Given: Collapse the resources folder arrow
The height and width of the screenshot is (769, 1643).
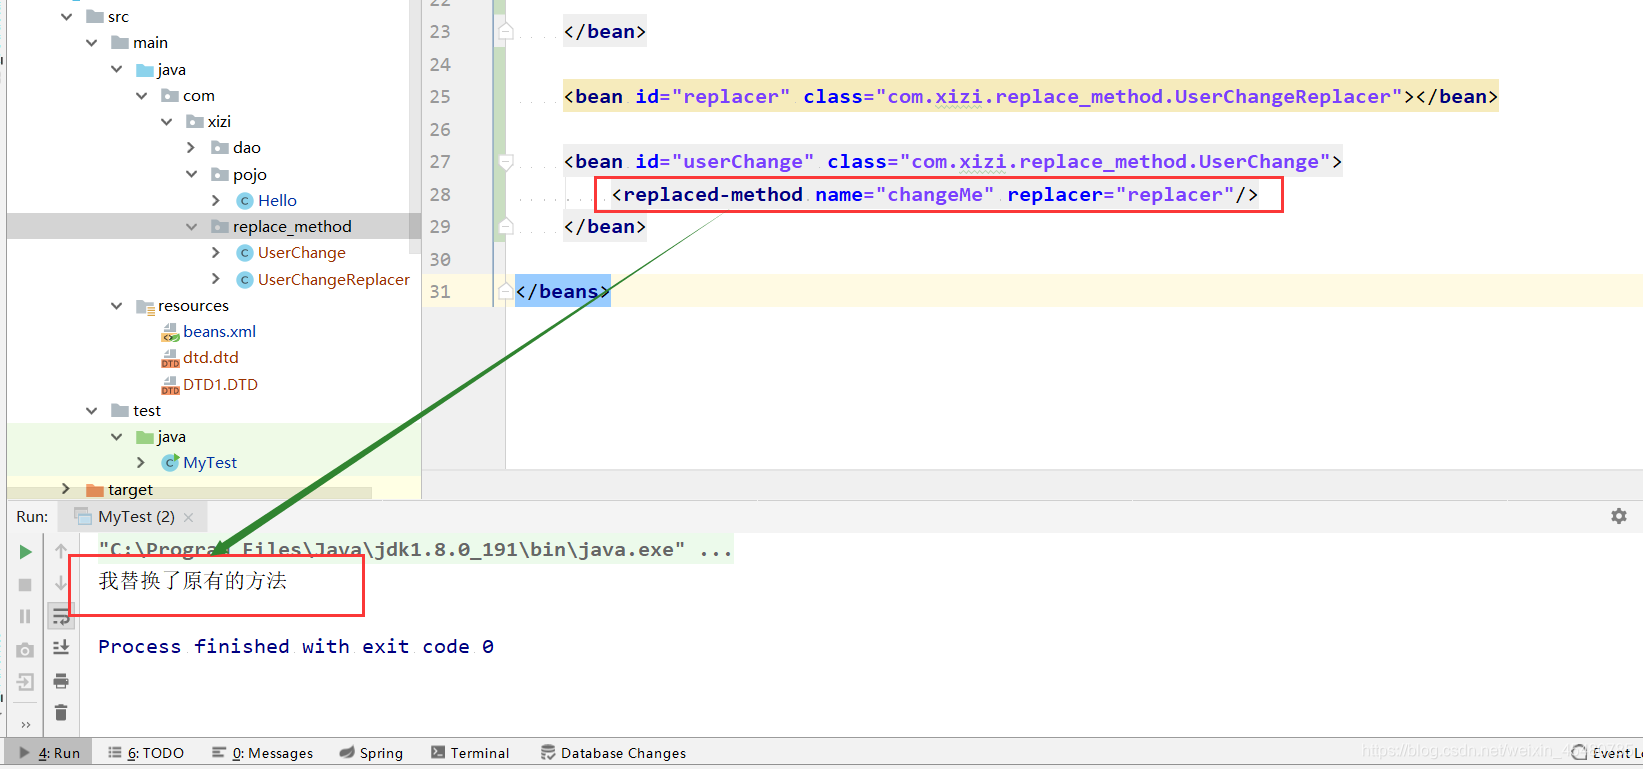Looking at the screenshot, I should point(116,305).
